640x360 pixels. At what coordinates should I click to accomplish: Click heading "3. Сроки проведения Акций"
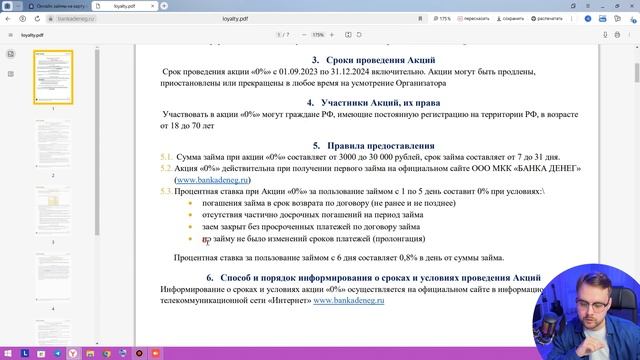373,60
